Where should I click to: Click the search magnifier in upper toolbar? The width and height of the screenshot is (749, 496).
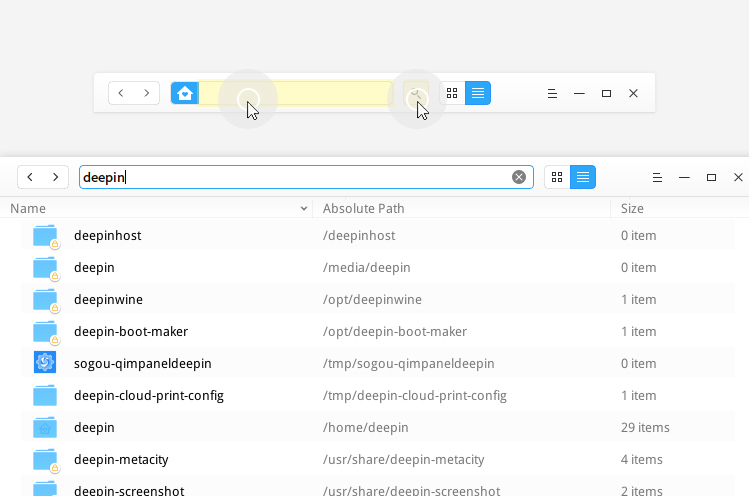point(416,93)
